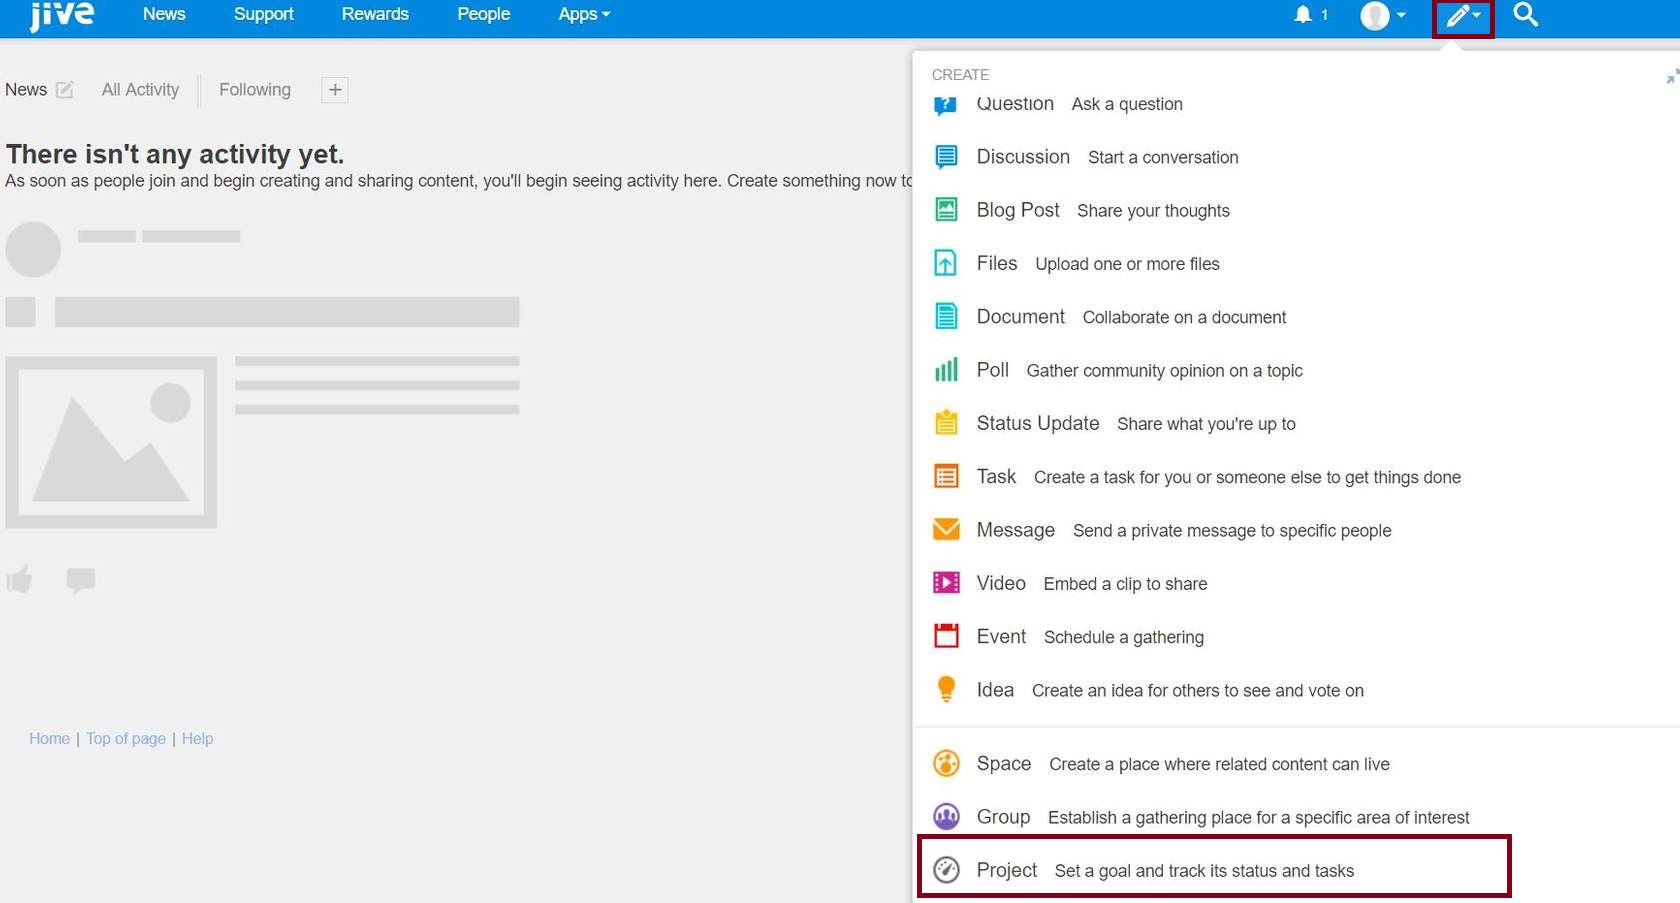The width and height of the screenshot is (1680, 903).
Task: Switch to All Activity tab
Action: point(140,90)
